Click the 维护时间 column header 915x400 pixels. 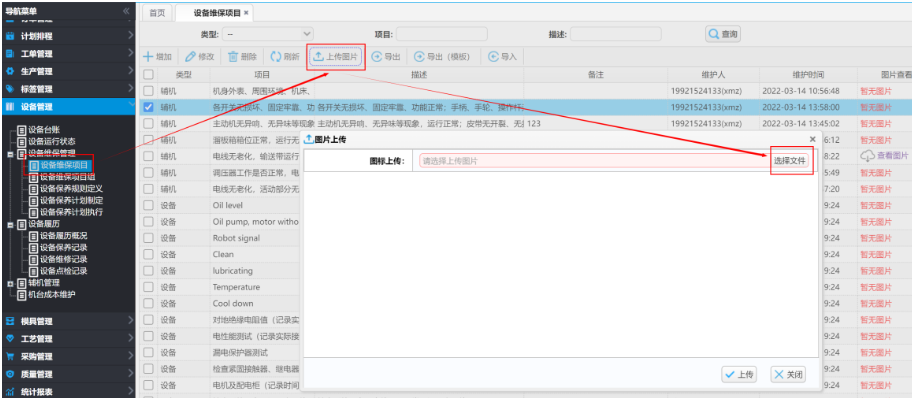click(x=808, y=75)
